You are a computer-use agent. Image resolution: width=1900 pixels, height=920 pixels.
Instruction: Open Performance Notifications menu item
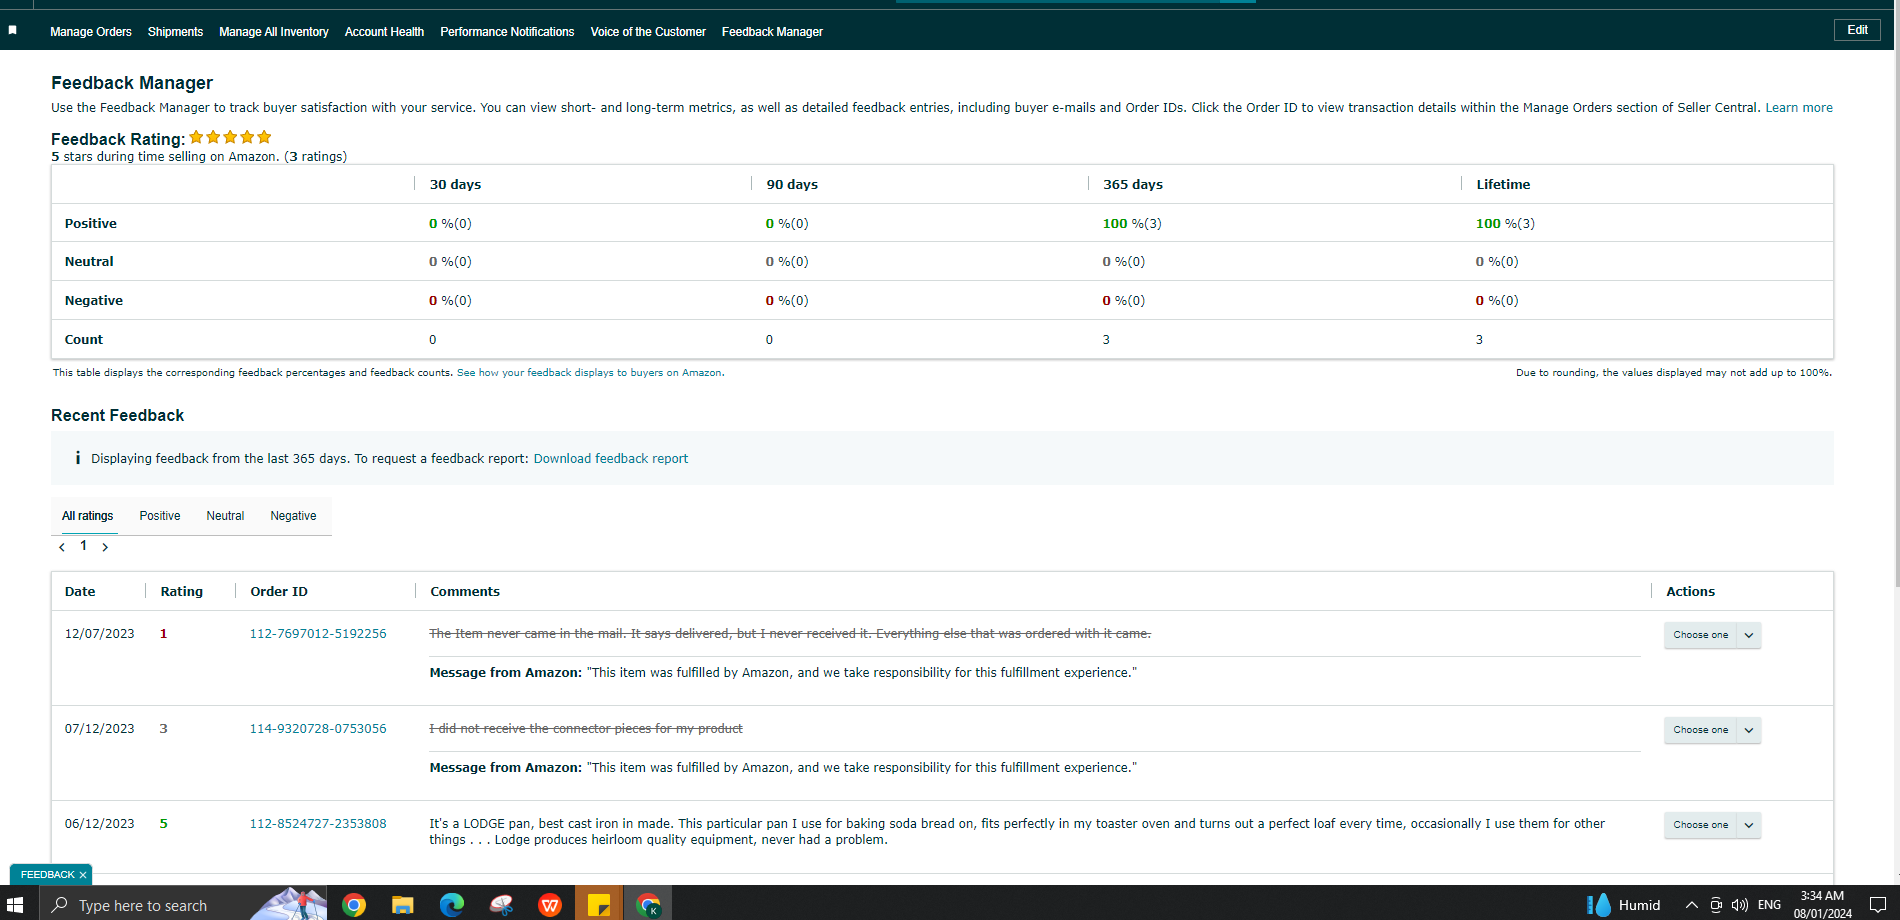[507, 32]
